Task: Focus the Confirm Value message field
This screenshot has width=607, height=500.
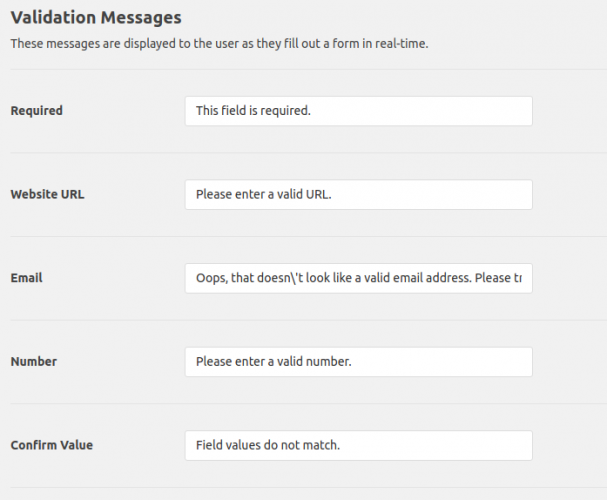Action: pos(358,445)
